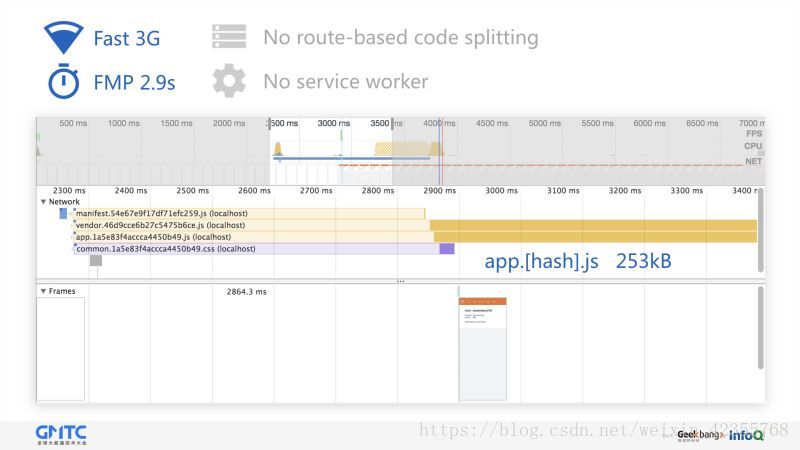Click the app.[hash].js 253kB annotation
This screenshot has width=800, height=450.
click(578, 261)
